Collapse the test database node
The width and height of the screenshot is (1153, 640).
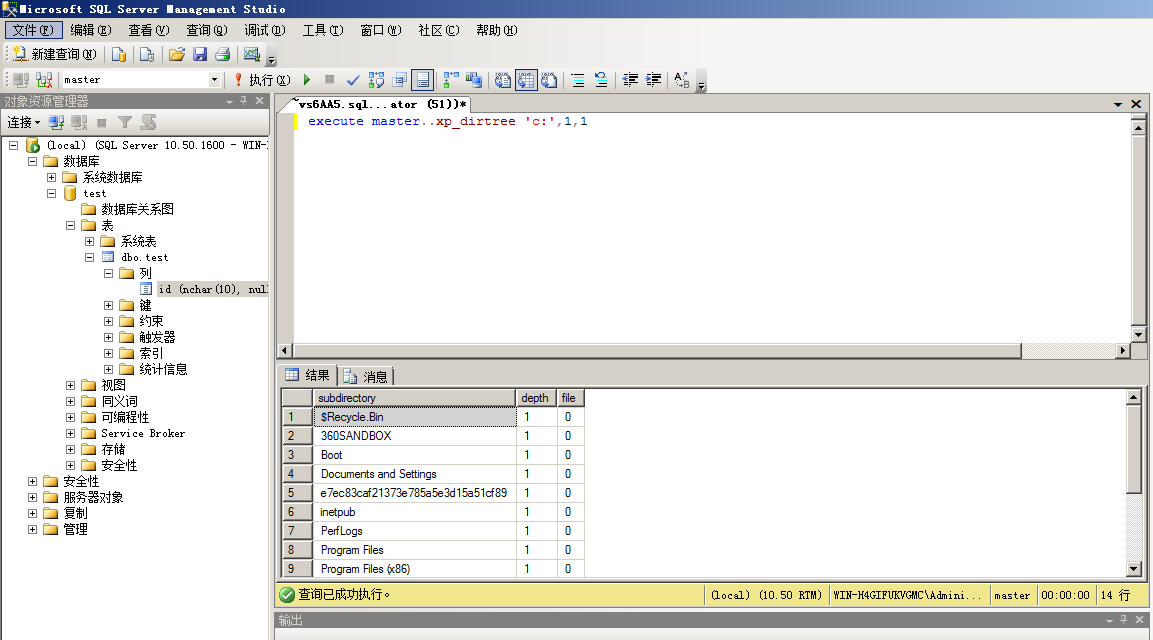pyautogui.click(x=51, y=193)
